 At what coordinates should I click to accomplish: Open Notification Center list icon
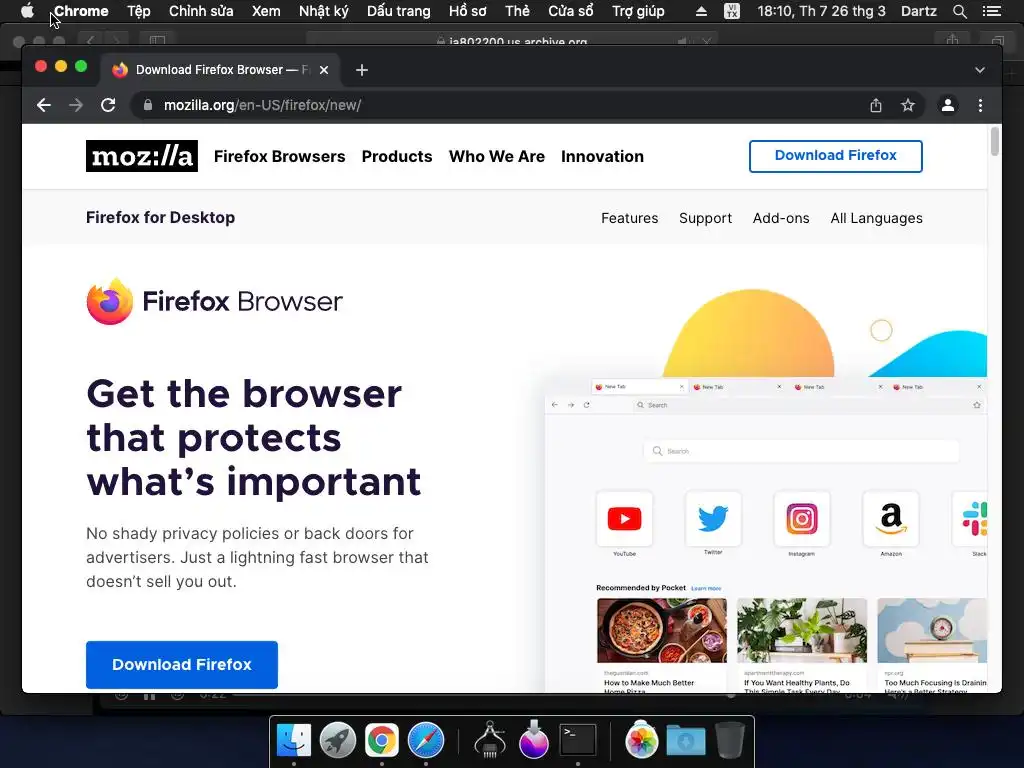(x=991, y=11)
